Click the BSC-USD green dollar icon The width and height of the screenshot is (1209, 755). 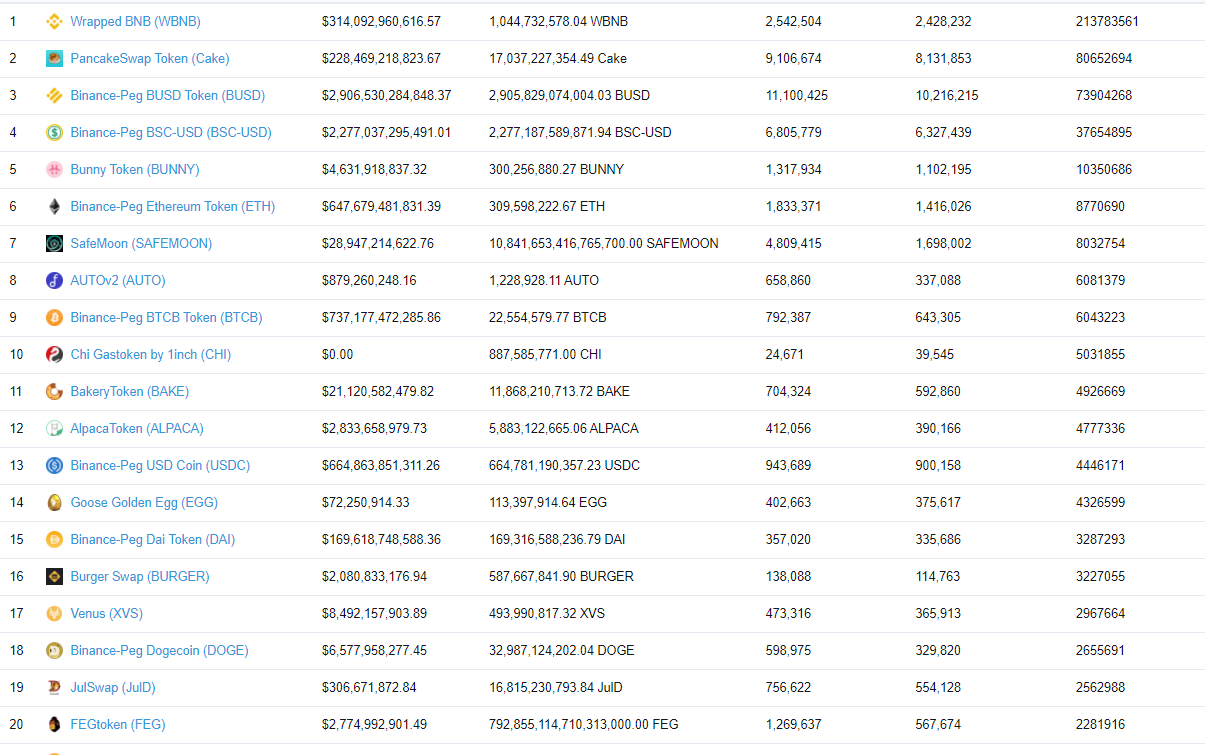point(54,132)
